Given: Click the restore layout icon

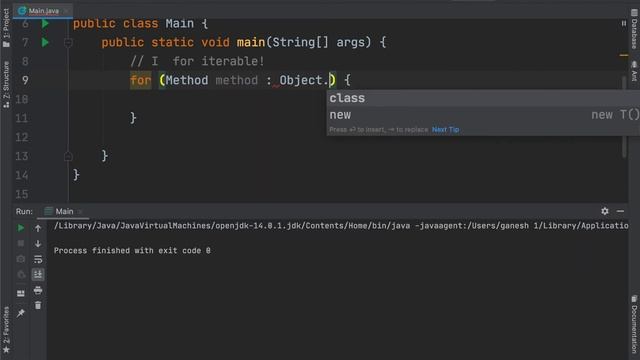Looking at the screenshot, I should (21, 293).
